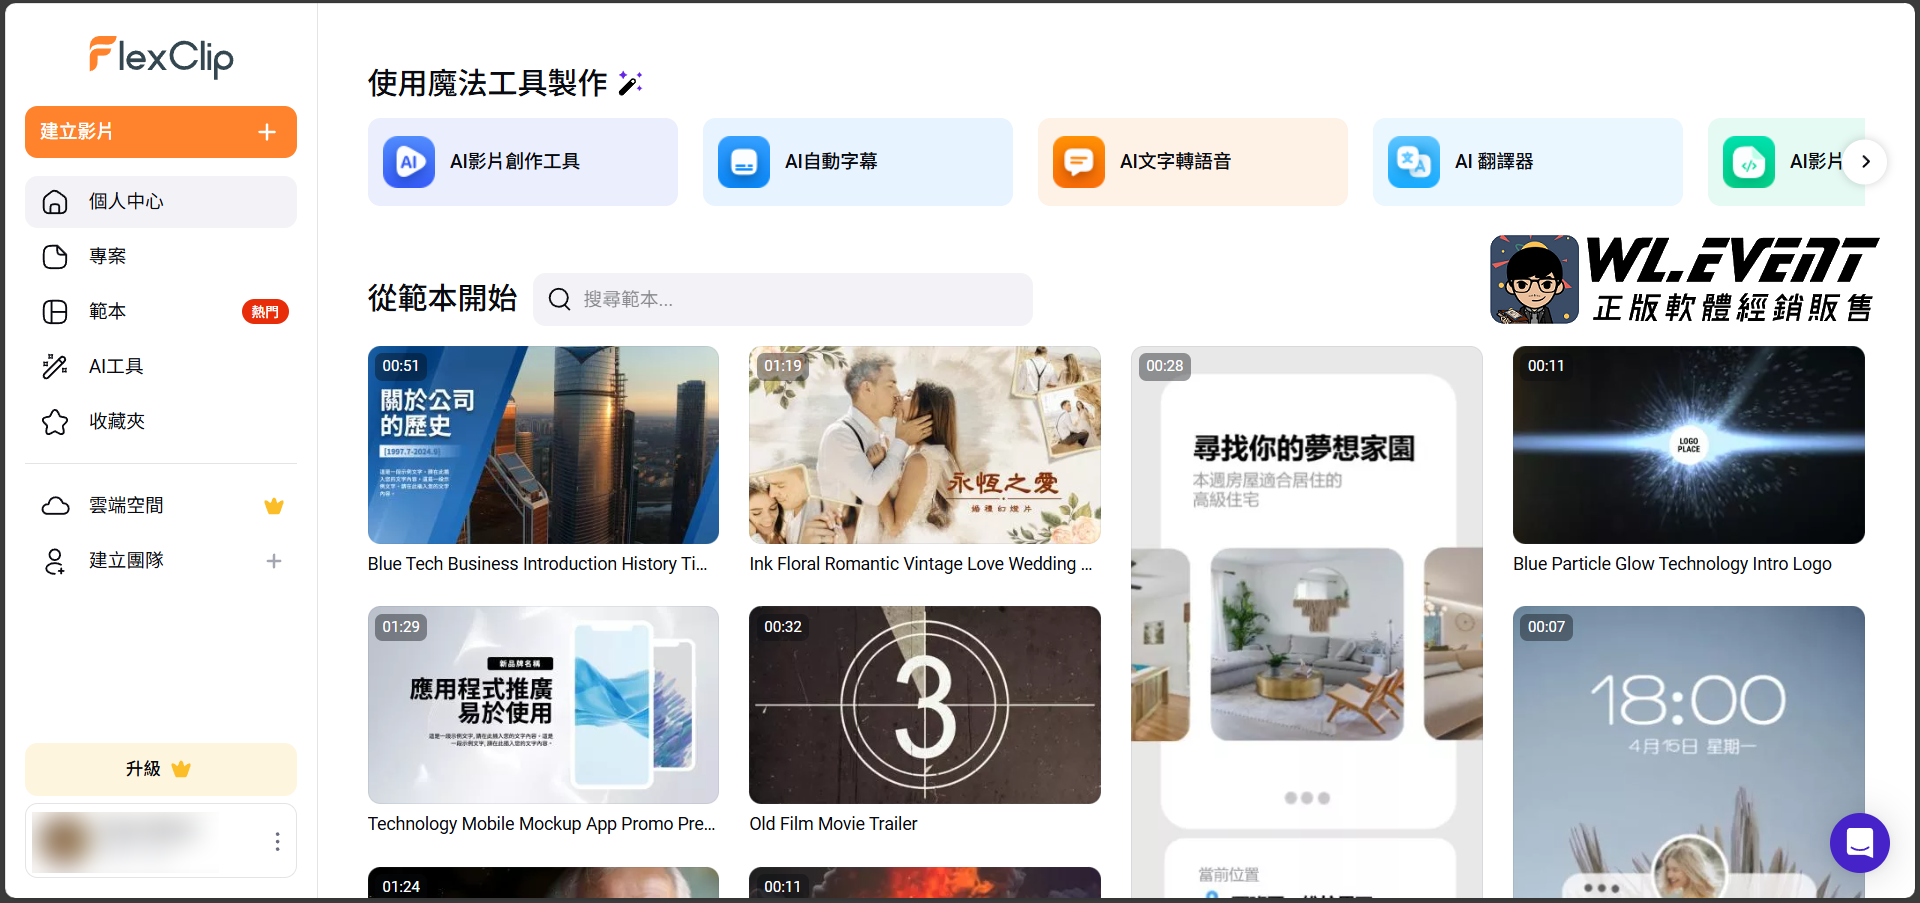1920x903 pixels.
Task: Click the crown icon next to 雲端空間
Action: (x=274, y=506)
